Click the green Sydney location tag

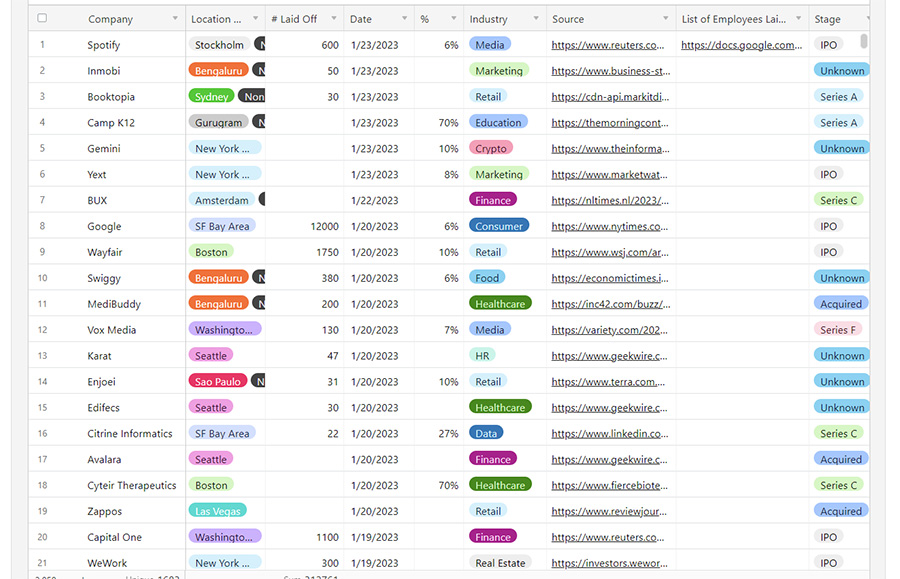click(211, 96)
